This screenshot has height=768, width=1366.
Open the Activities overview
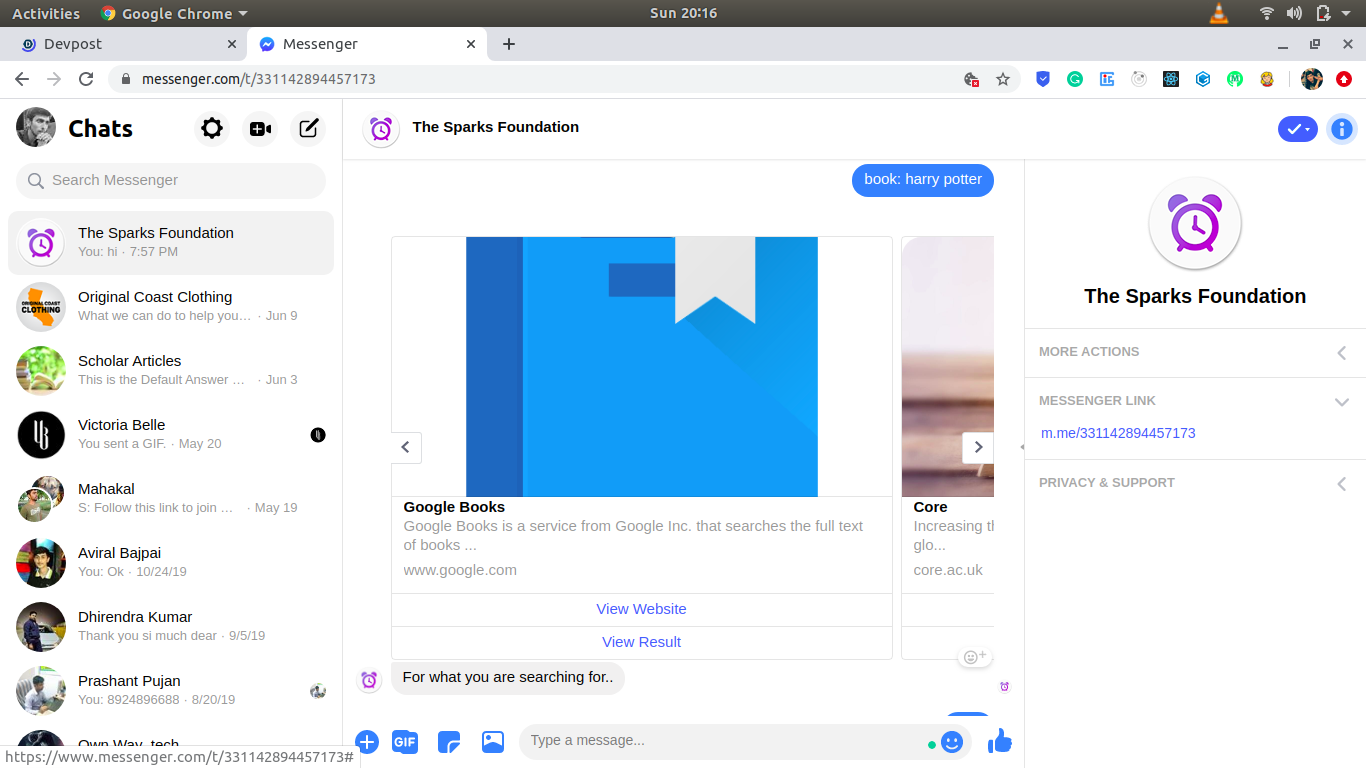[46, 13]
